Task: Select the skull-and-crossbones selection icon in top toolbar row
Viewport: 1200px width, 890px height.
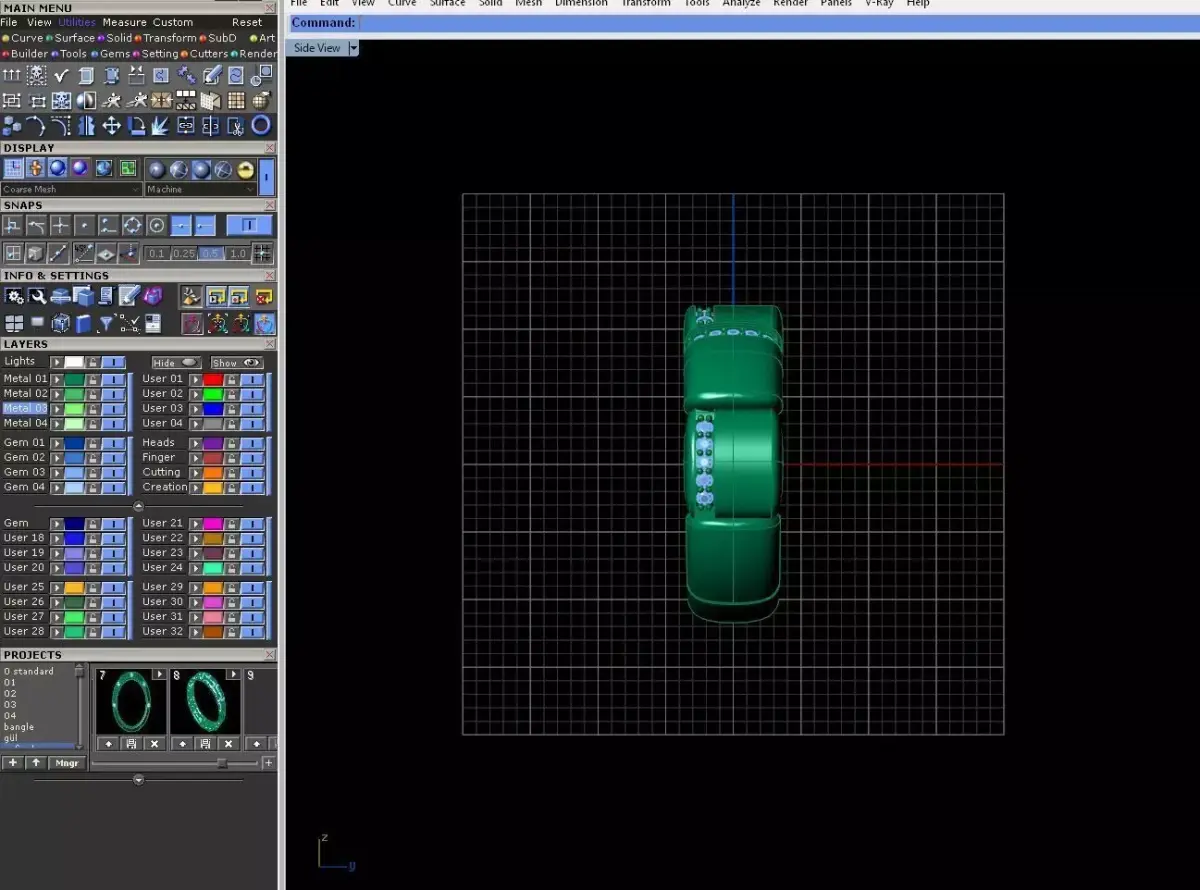Action: pos(37,76)
